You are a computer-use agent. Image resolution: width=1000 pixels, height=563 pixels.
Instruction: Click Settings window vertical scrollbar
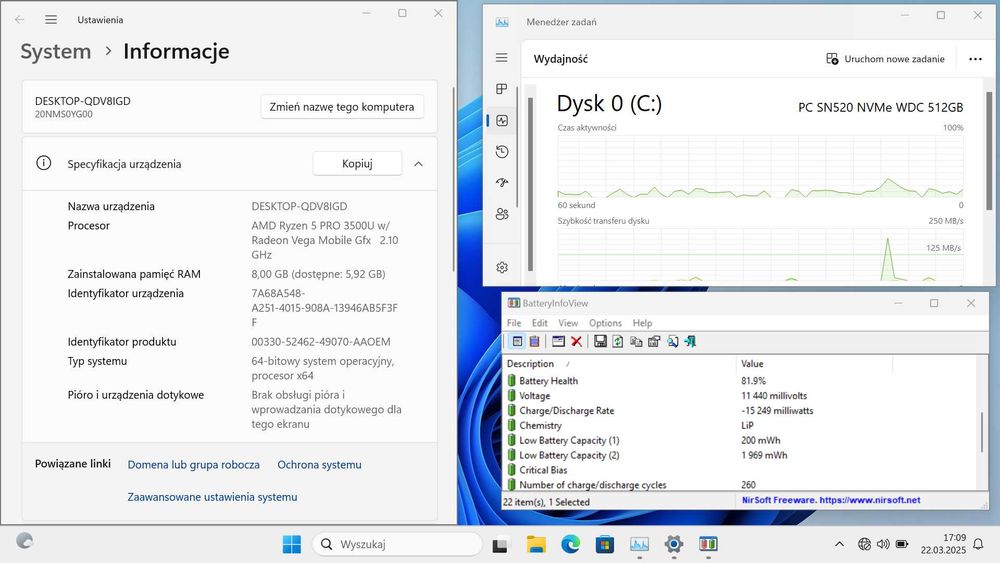point(453,179)
